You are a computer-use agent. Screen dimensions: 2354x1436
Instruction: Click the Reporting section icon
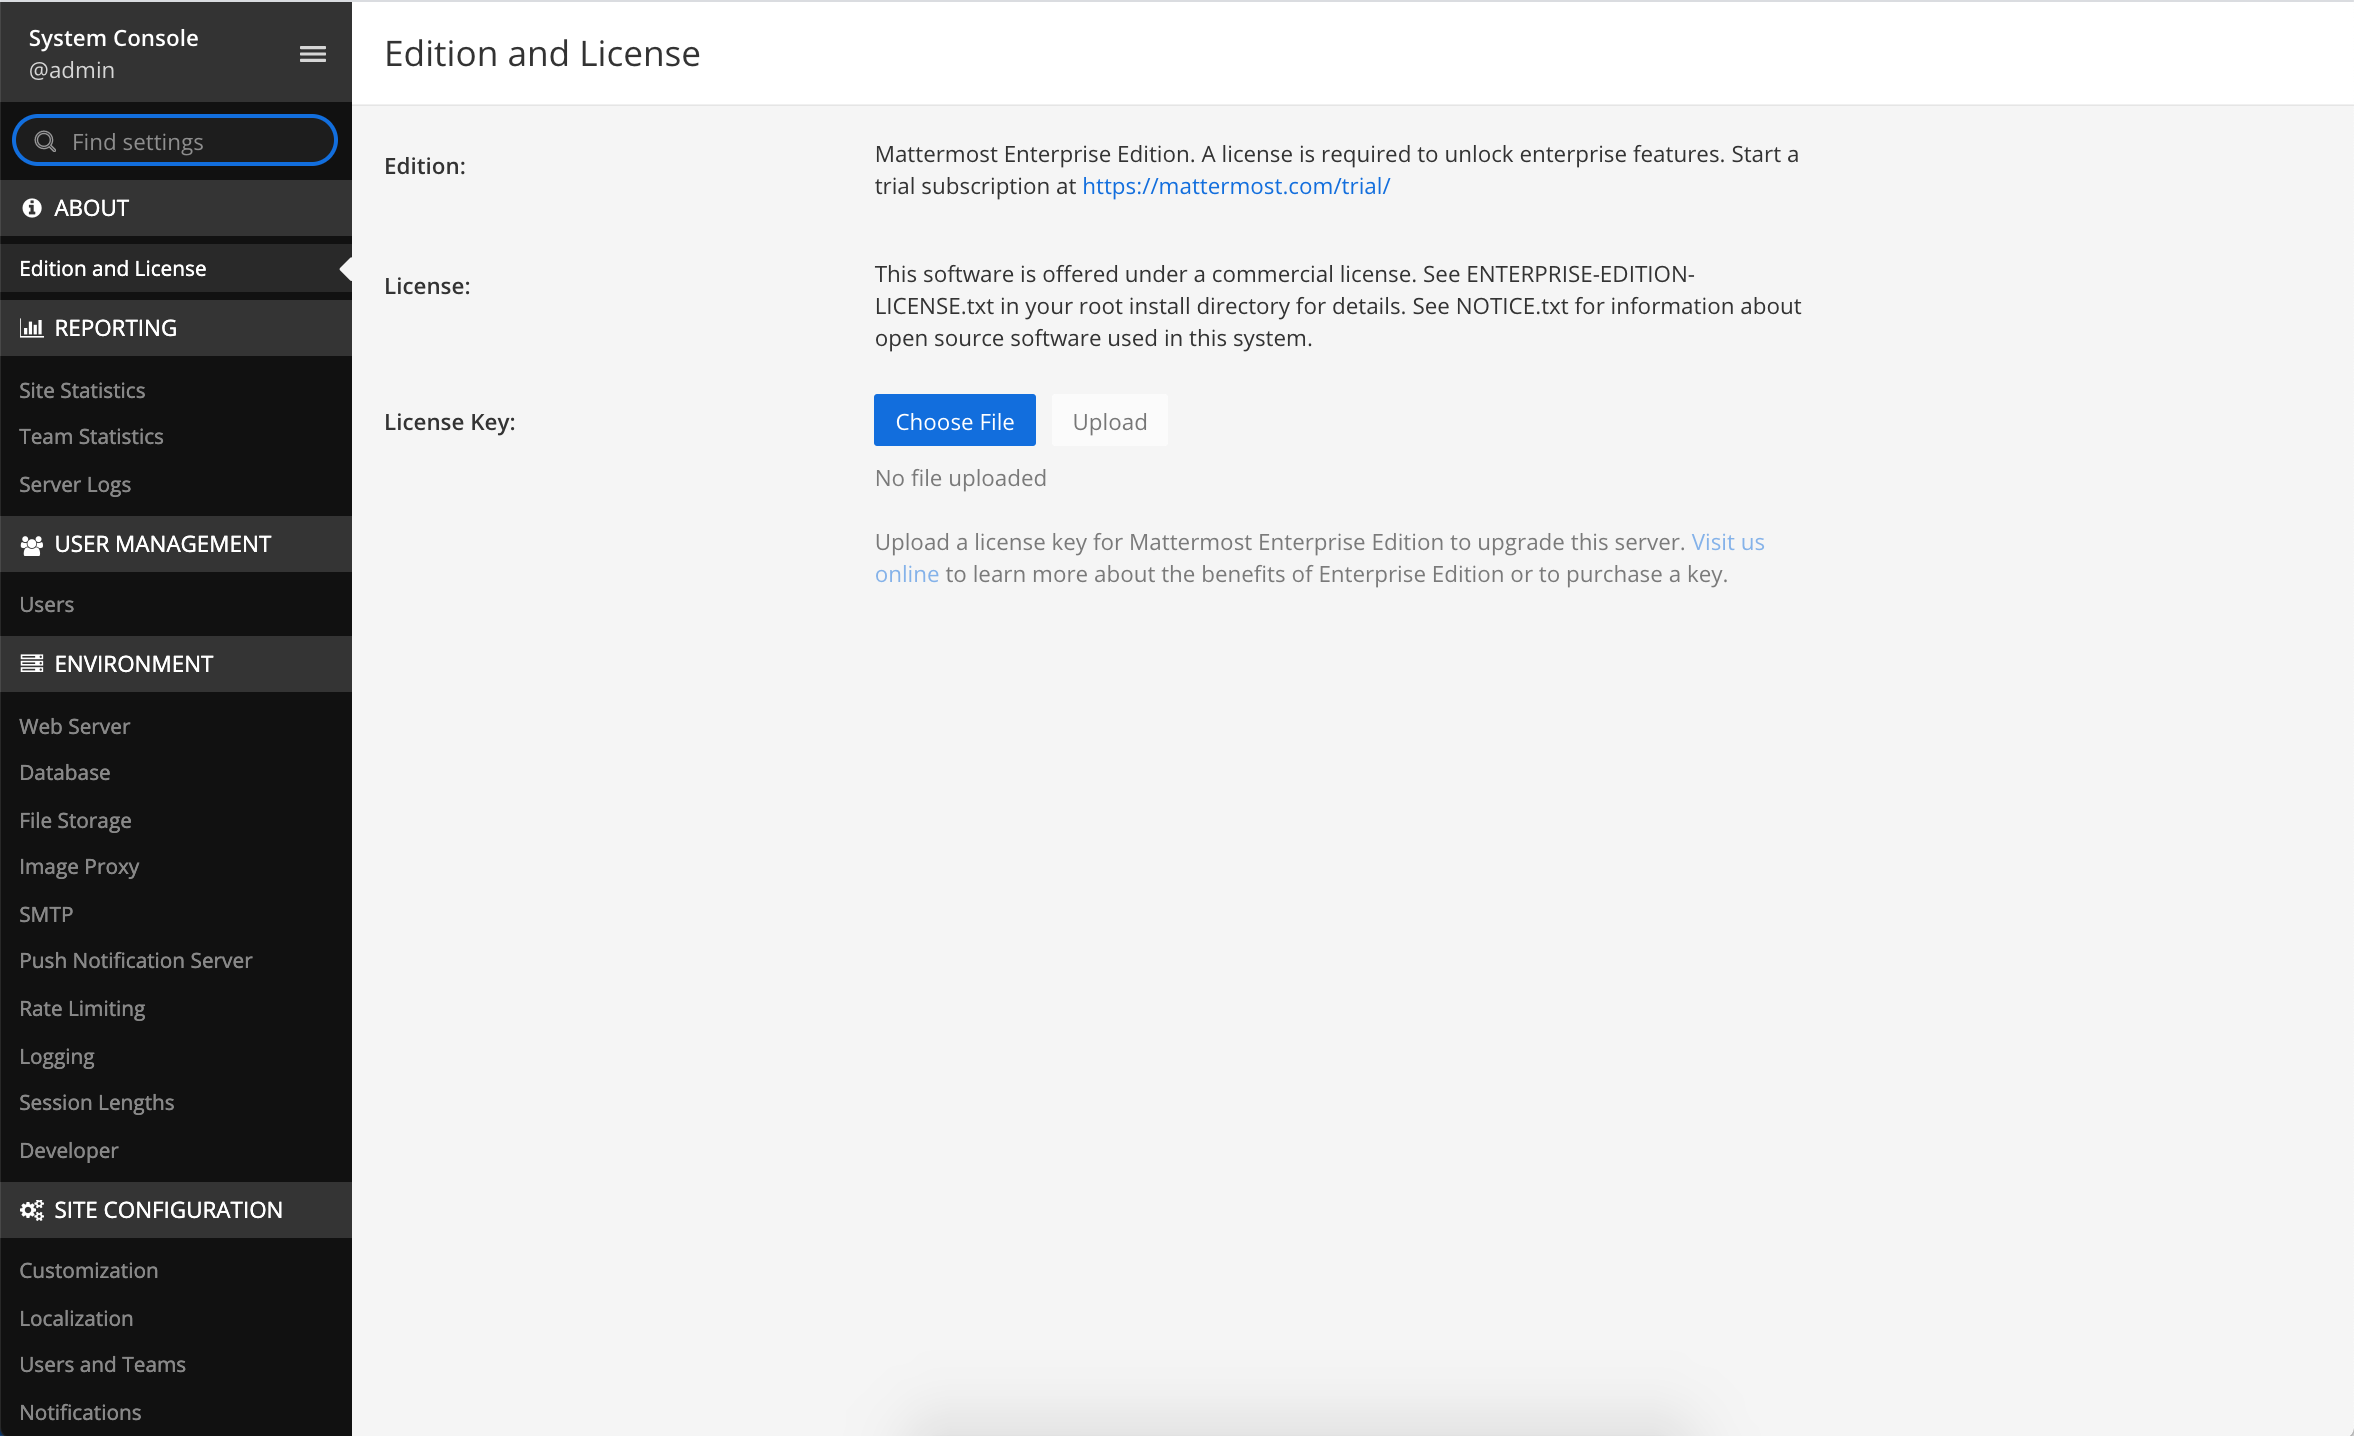click(30, 328)
